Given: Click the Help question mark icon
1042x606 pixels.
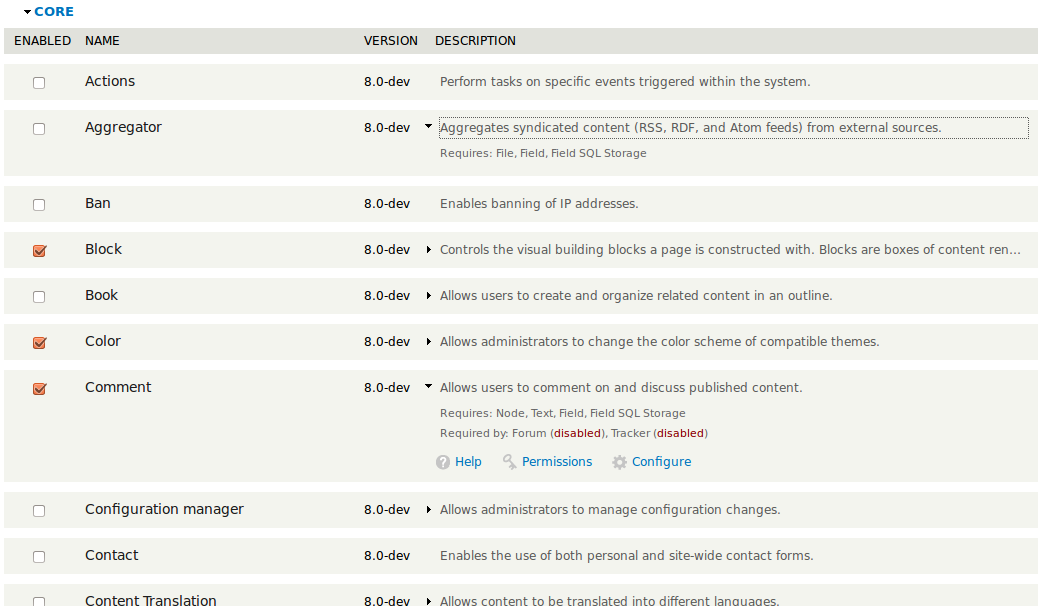Looking at the screenshot, I should pos(443,462).
